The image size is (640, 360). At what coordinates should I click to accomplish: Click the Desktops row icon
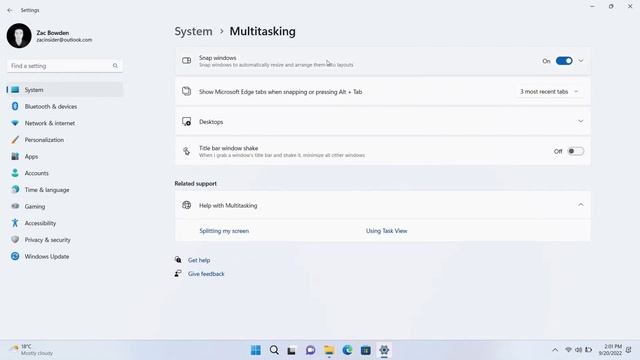click(x=187, y=121)
